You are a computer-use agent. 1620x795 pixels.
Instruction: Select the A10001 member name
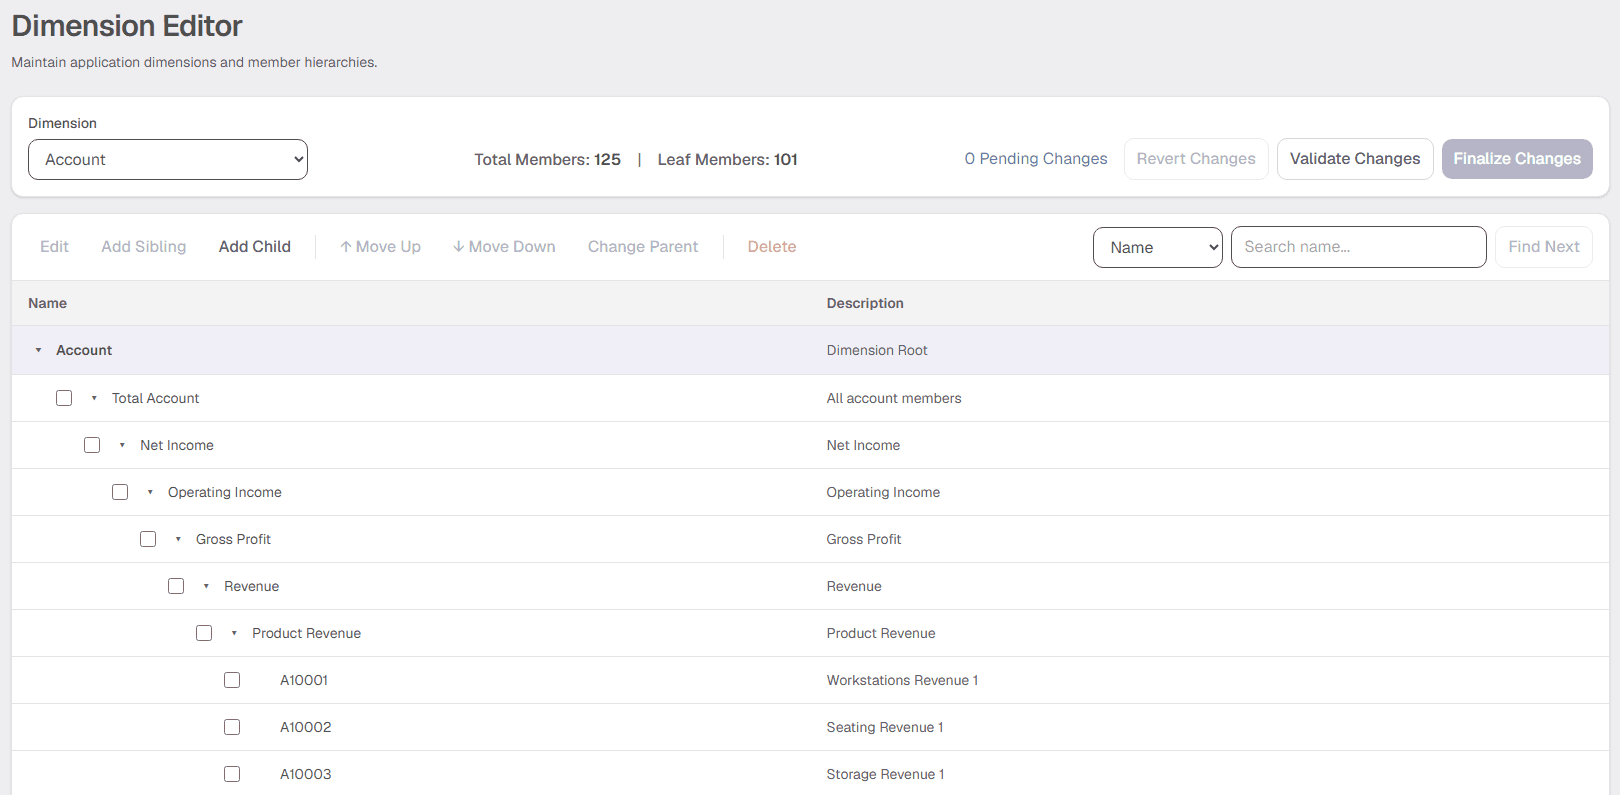pyautogui.click(x=304, y=680)
